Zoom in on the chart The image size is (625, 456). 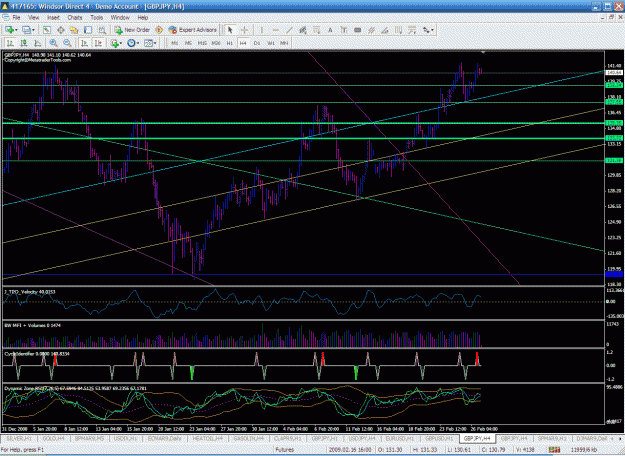click(53, 43)
